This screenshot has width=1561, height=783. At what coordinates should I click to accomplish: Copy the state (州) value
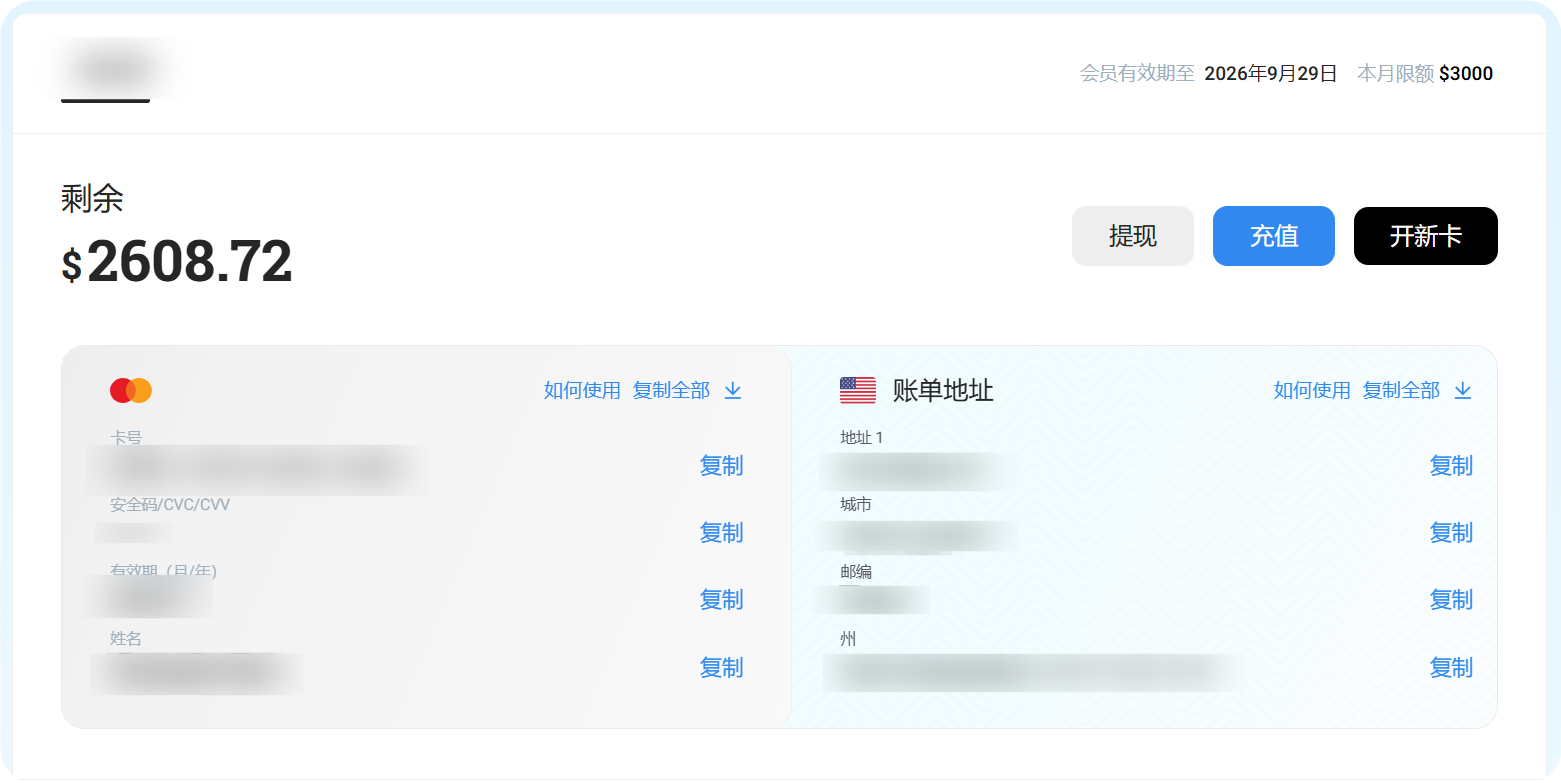1451,668
